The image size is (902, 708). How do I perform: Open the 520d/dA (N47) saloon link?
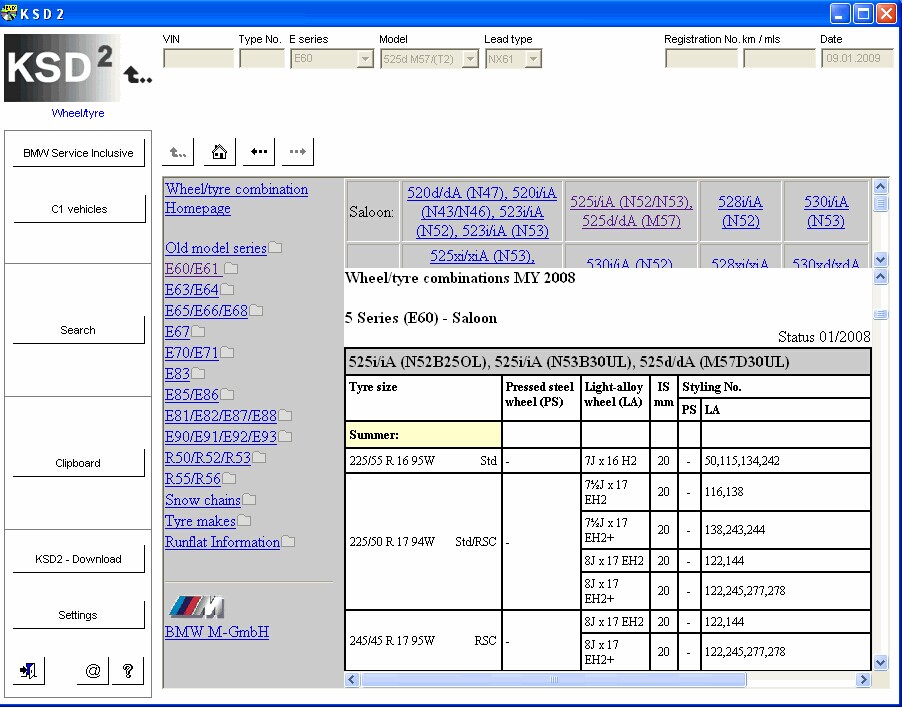pos(482,212)
